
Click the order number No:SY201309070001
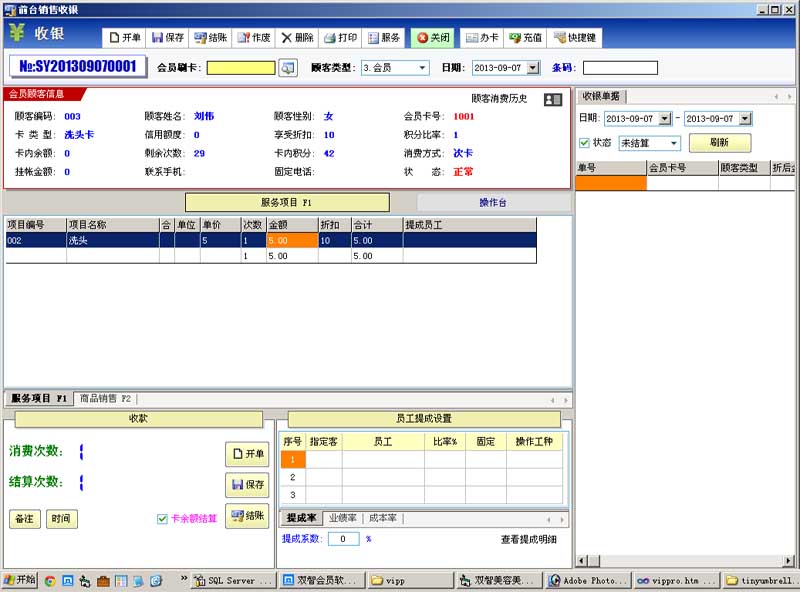tap(78, 66)
